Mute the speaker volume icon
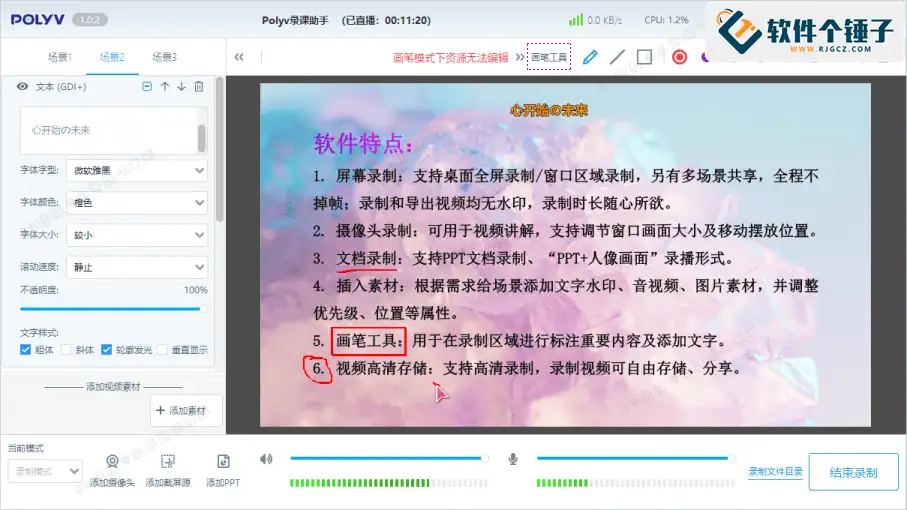907x510 pixels. tap(266, 459)
